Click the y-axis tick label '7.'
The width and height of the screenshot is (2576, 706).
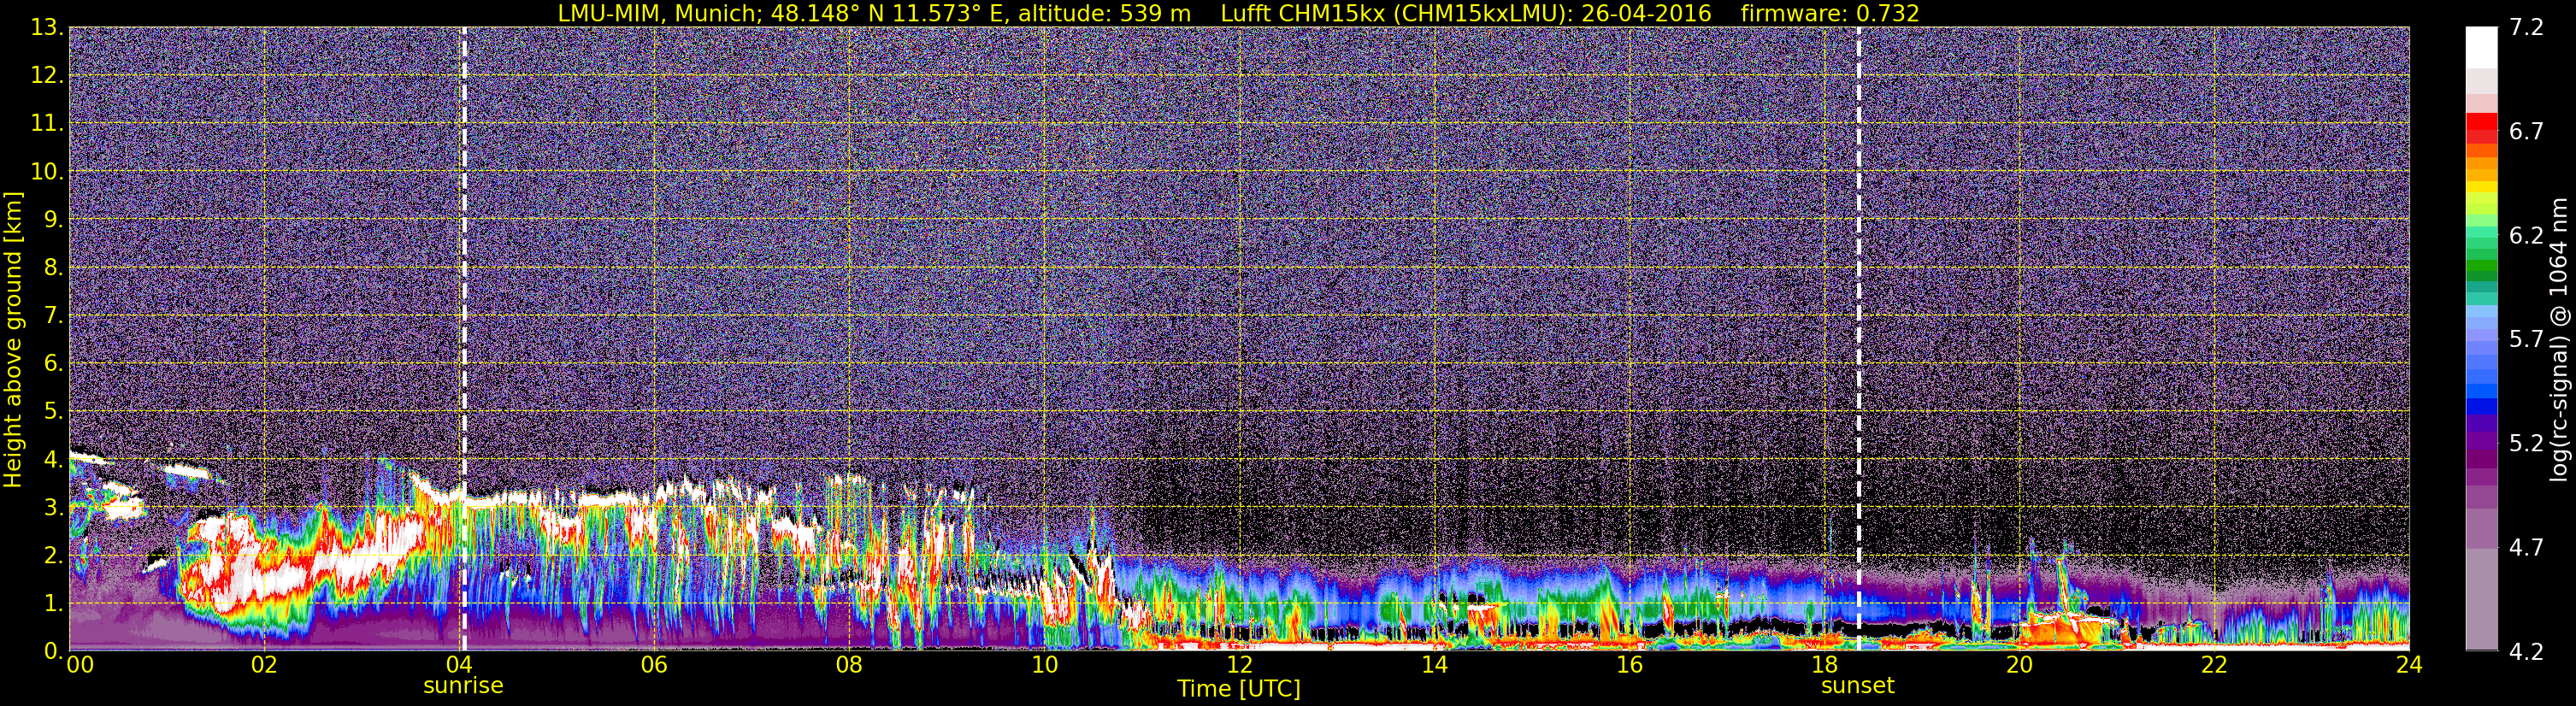(53, 316)
